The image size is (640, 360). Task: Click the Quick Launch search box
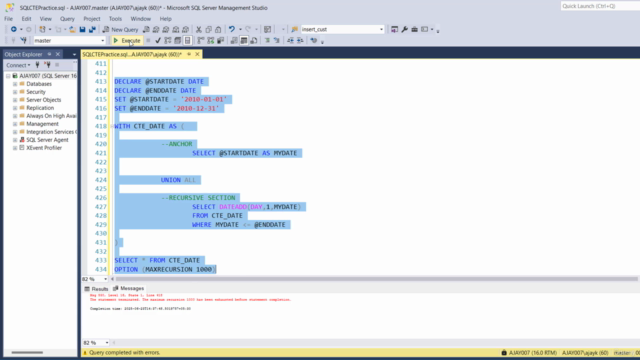coord(600,6)
